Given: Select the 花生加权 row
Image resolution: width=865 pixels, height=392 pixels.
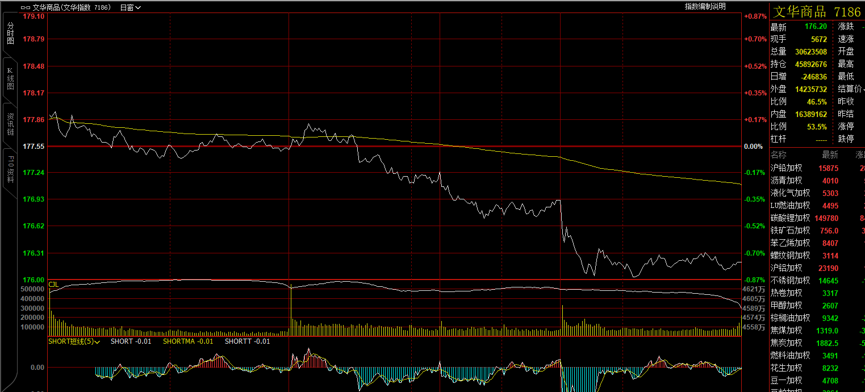Looking at the screenshot, I should point(818,368).
